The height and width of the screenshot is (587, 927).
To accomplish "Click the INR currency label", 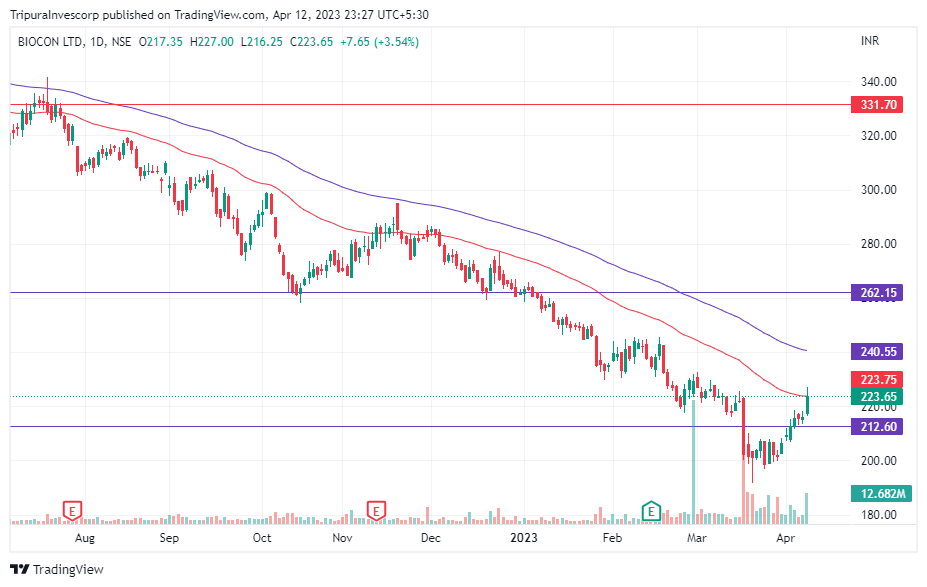I will pos(870,41).
